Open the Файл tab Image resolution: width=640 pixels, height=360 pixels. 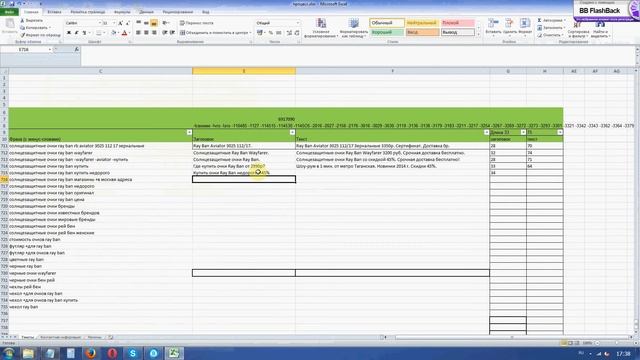pyautogui.click(x=9, y=12)
